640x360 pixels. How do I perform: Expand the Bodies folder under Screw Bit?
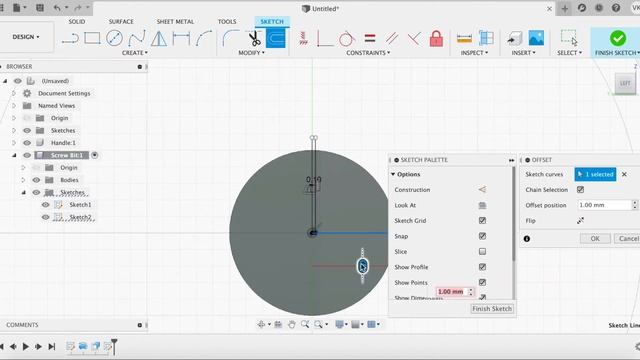tap(23, 180)
